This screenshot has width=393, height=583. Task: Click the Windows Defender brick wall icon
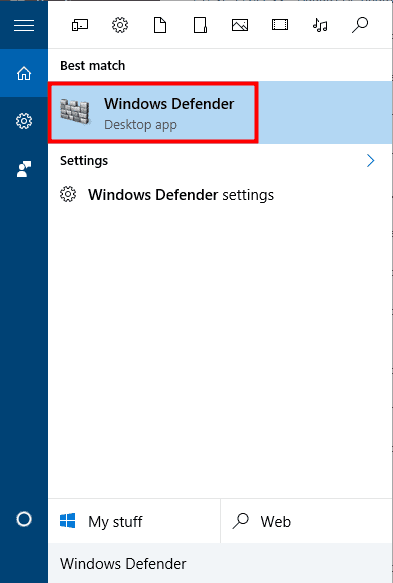click(75, 111)
